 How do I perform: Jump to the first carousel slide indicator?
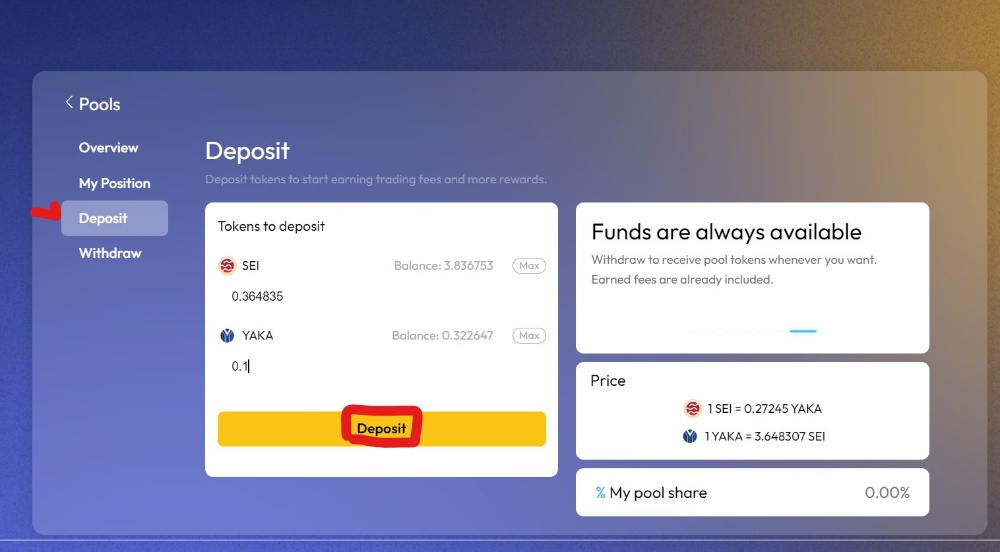click(x=703, y=330)
